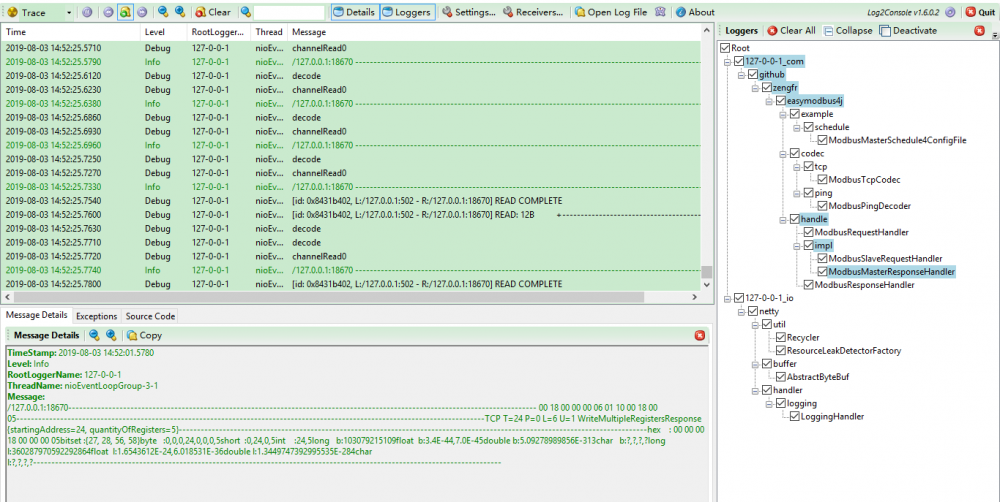Click first magnifier icon in Message Details bar

coord(94,335)
